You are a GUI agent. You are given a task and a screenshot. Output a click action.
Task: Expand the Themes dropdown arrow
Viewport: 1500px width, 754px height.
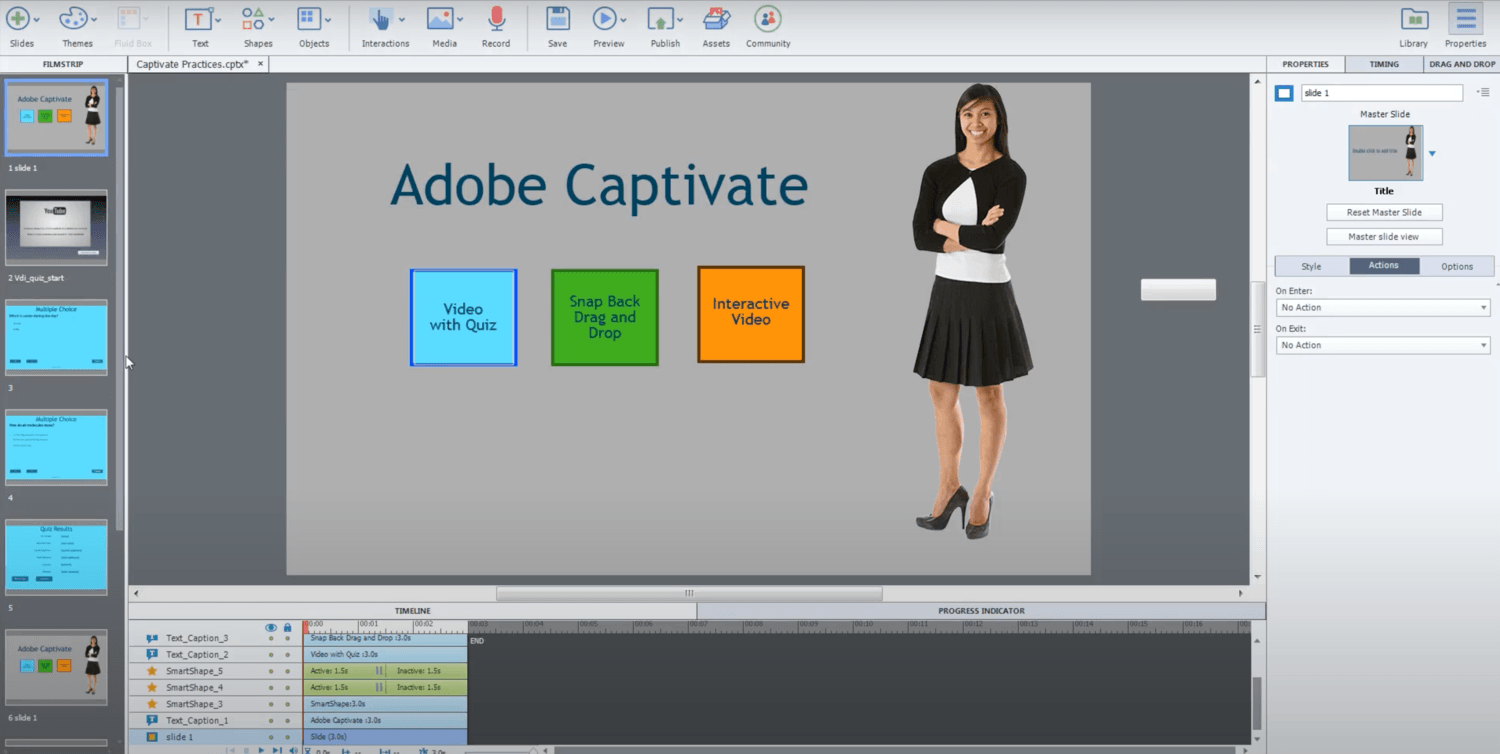[x=94, y=20]
